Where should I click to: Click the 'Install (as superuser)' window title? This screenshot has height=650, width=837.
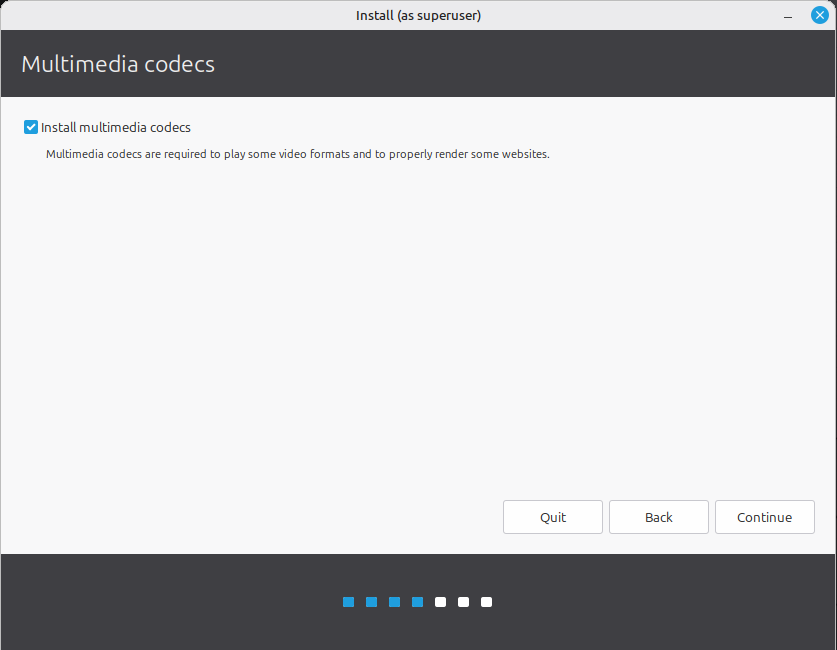(x=418, y=15)
